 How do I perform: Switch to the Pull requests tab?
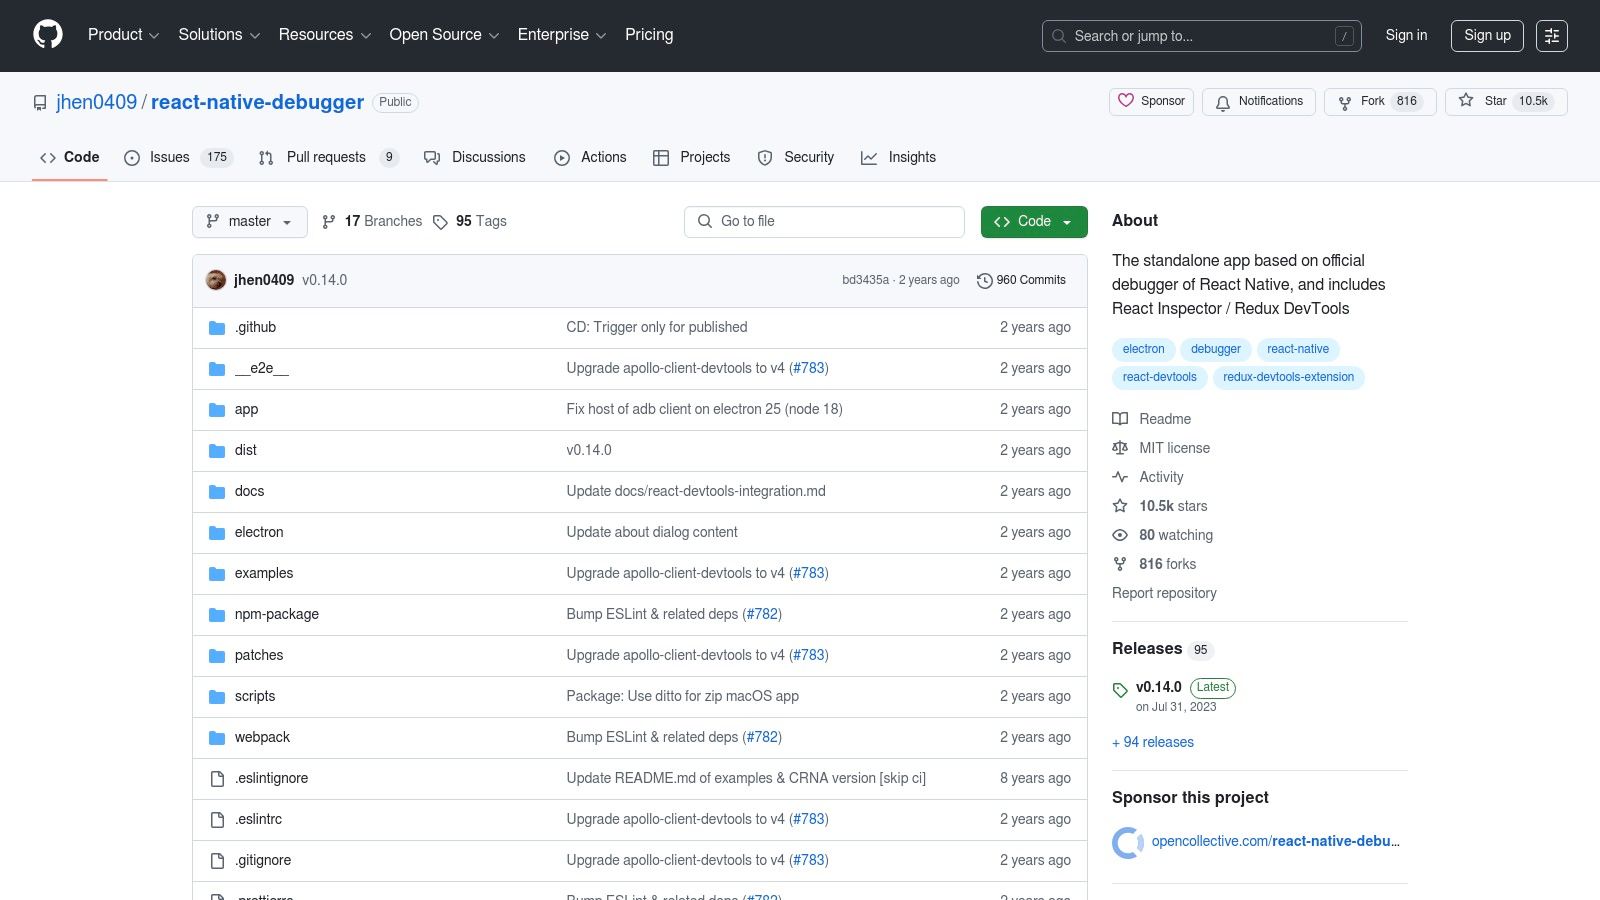[x=328, y=157]
